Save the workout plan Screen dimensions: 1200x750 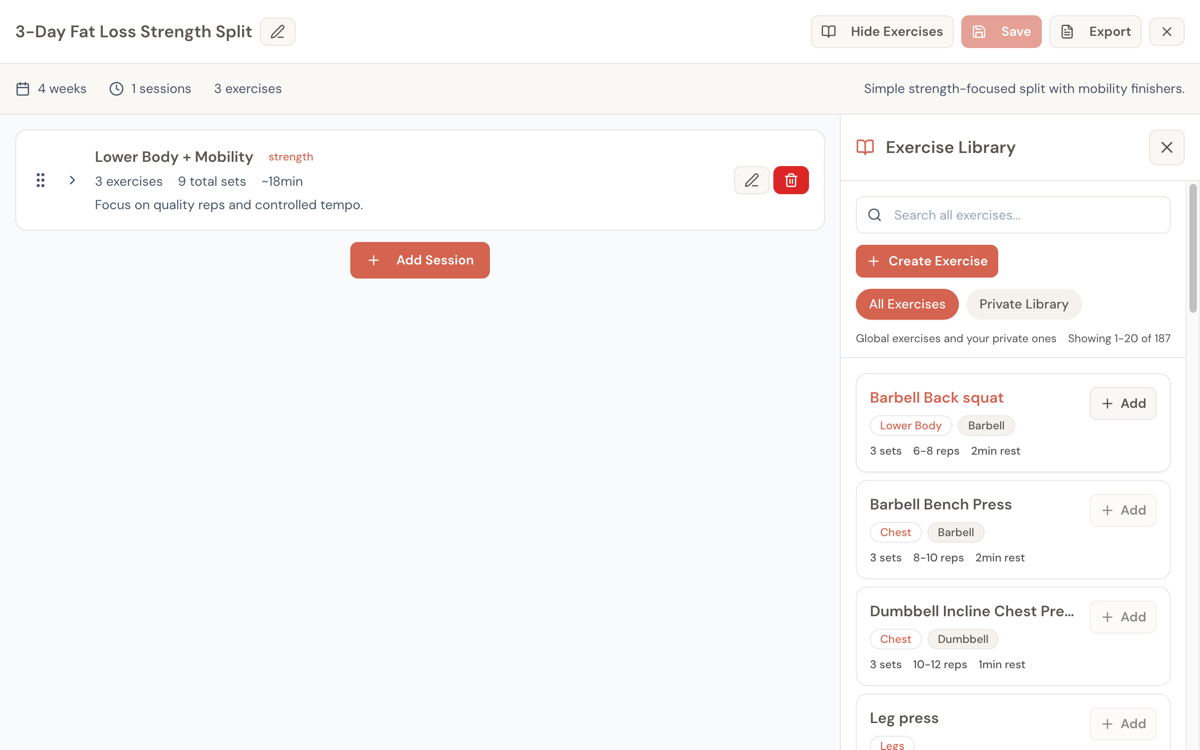click(x=1001, y=31)
